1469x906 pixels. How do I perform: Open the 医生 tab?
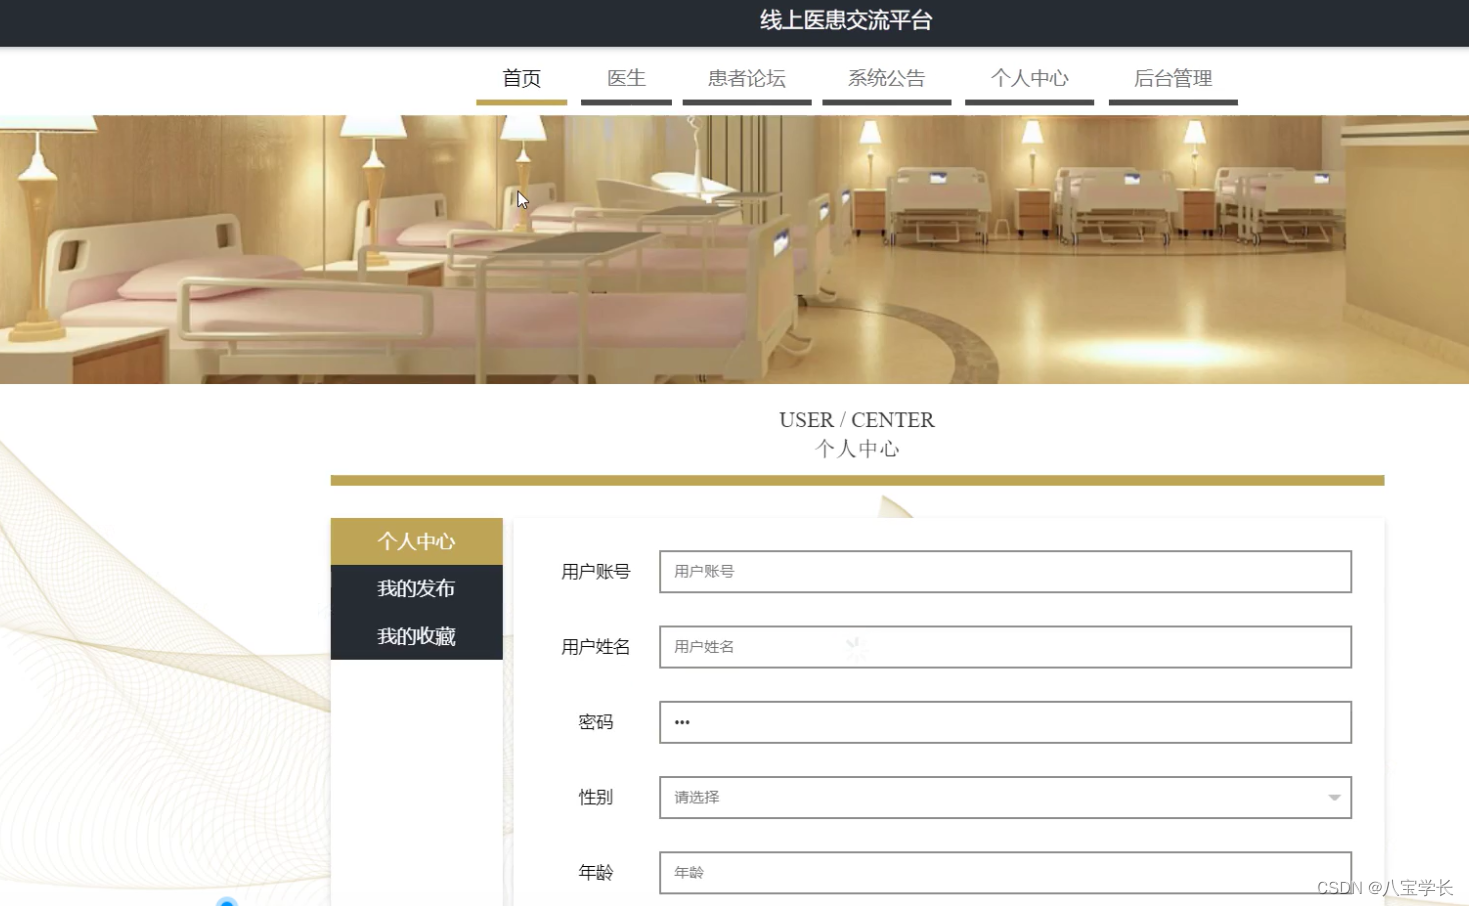point(625,78)
